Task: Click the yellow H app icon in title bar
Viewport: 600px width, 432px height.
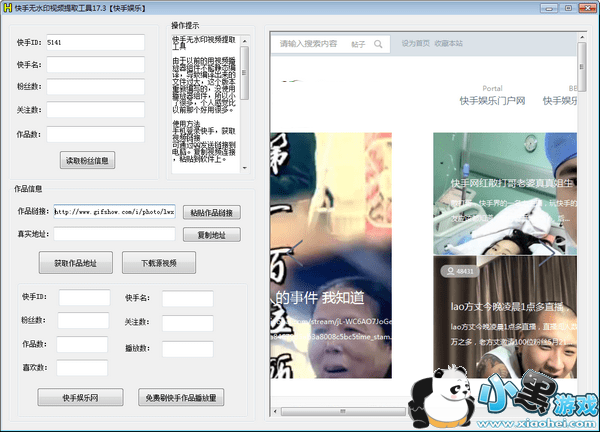Action: [7, 8]
